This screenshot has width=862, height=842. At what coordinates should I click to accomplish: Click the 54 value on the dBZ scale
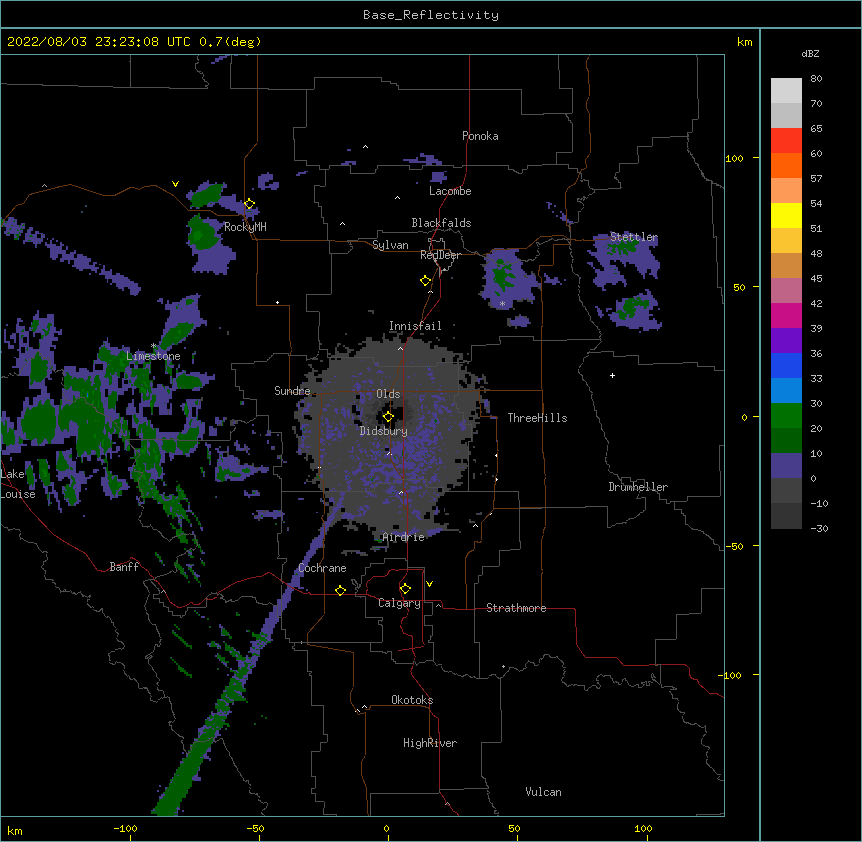click(816, 203)
